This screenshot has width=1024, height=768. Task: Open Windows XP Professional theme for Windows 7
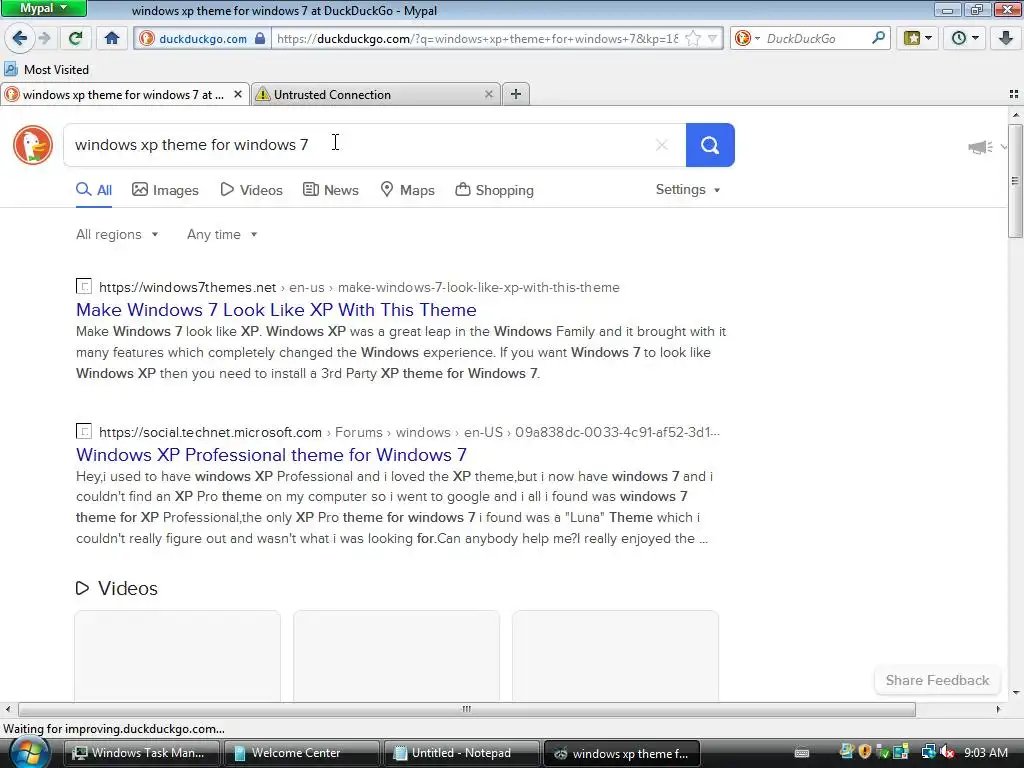(x=271, y=455)
